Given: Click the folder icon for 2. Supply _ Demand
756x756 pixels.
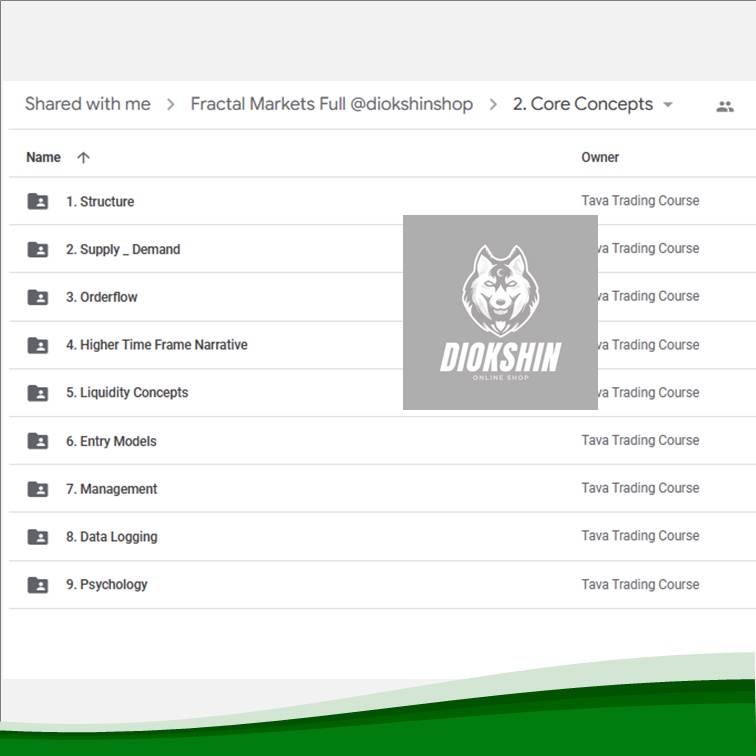Looking at the screenshot, I should 38,250.
